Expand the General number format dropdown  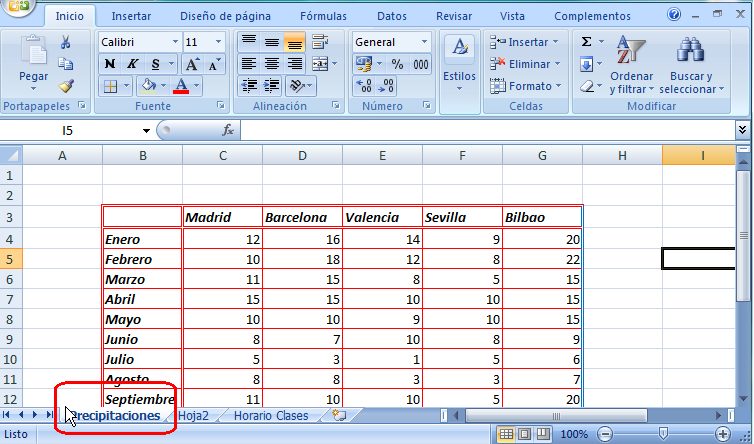(425, 42)
